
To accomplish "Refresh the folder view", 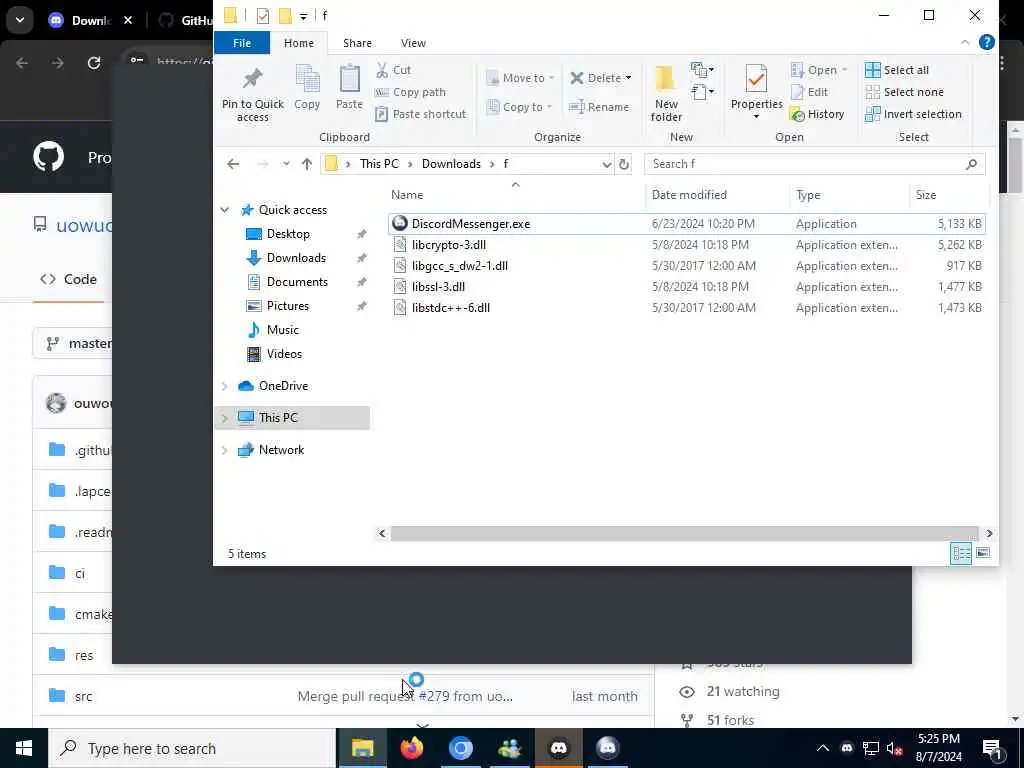I will (624, 165).
